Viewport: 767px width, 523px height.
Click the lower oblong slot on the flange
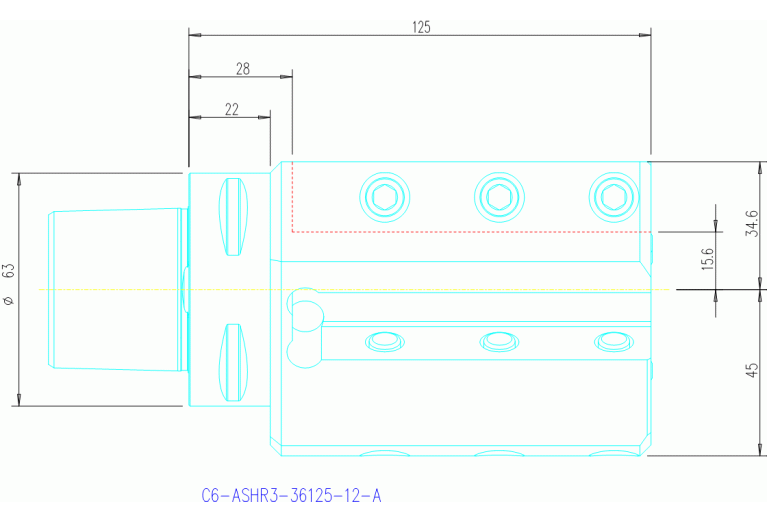click(x=233, y=361)
